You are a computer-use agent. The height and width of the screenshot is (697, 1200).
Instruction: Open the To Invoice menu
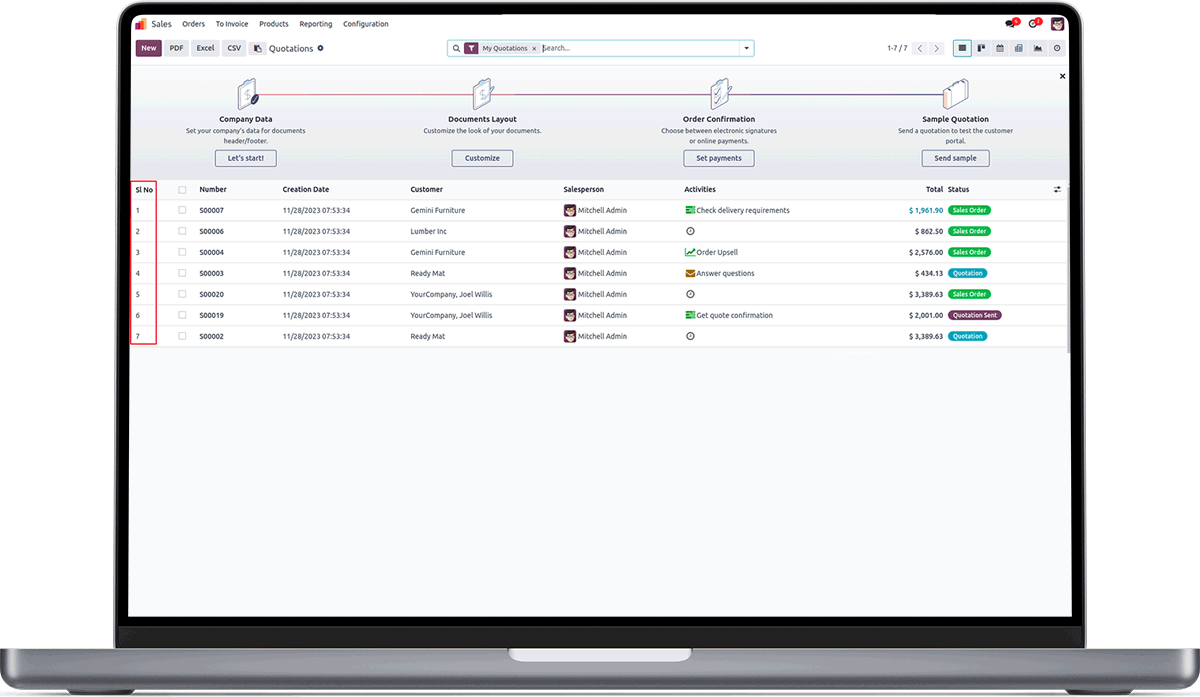pyautogui.click(x=232, y=24)
